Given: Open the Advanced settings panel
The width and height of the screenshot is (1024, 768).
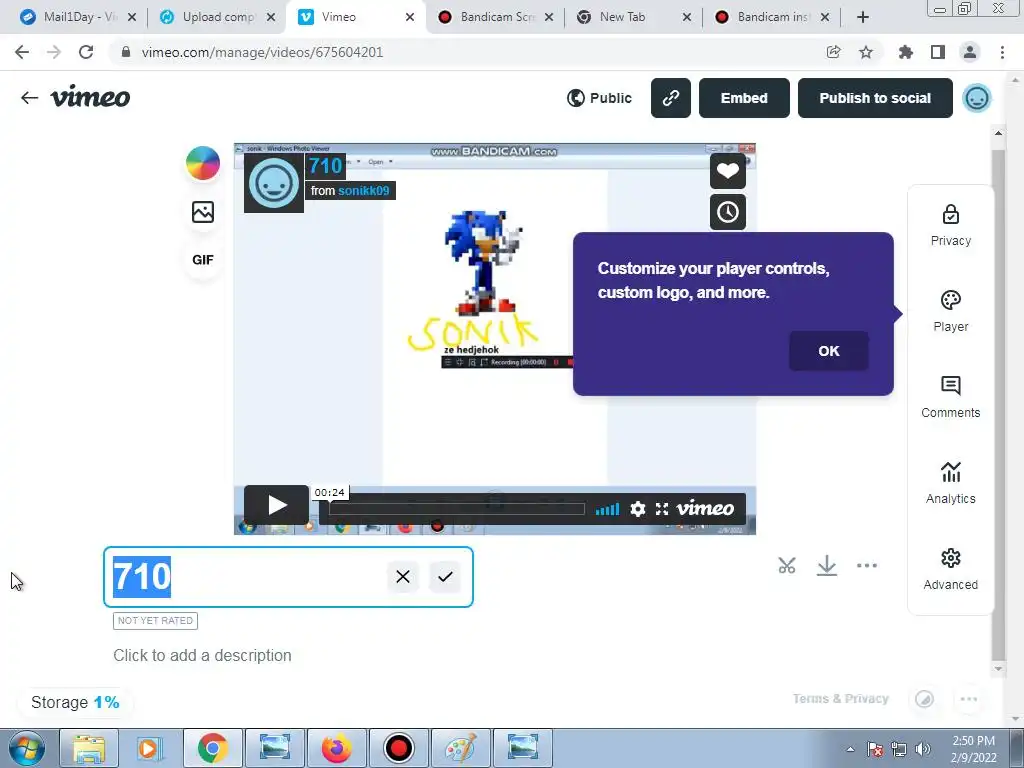Looking at the screenshot, I should point(951,569).
